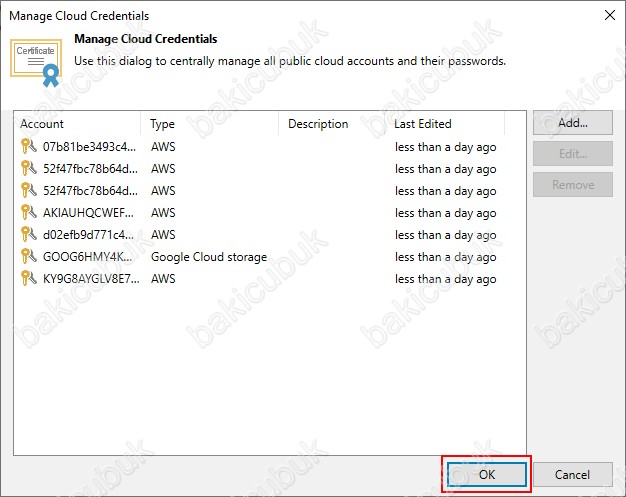This screenshot has height=497, width=626.
Task: Select AKIAUHQCWEF... account name
Action: (x=88, y=212)
